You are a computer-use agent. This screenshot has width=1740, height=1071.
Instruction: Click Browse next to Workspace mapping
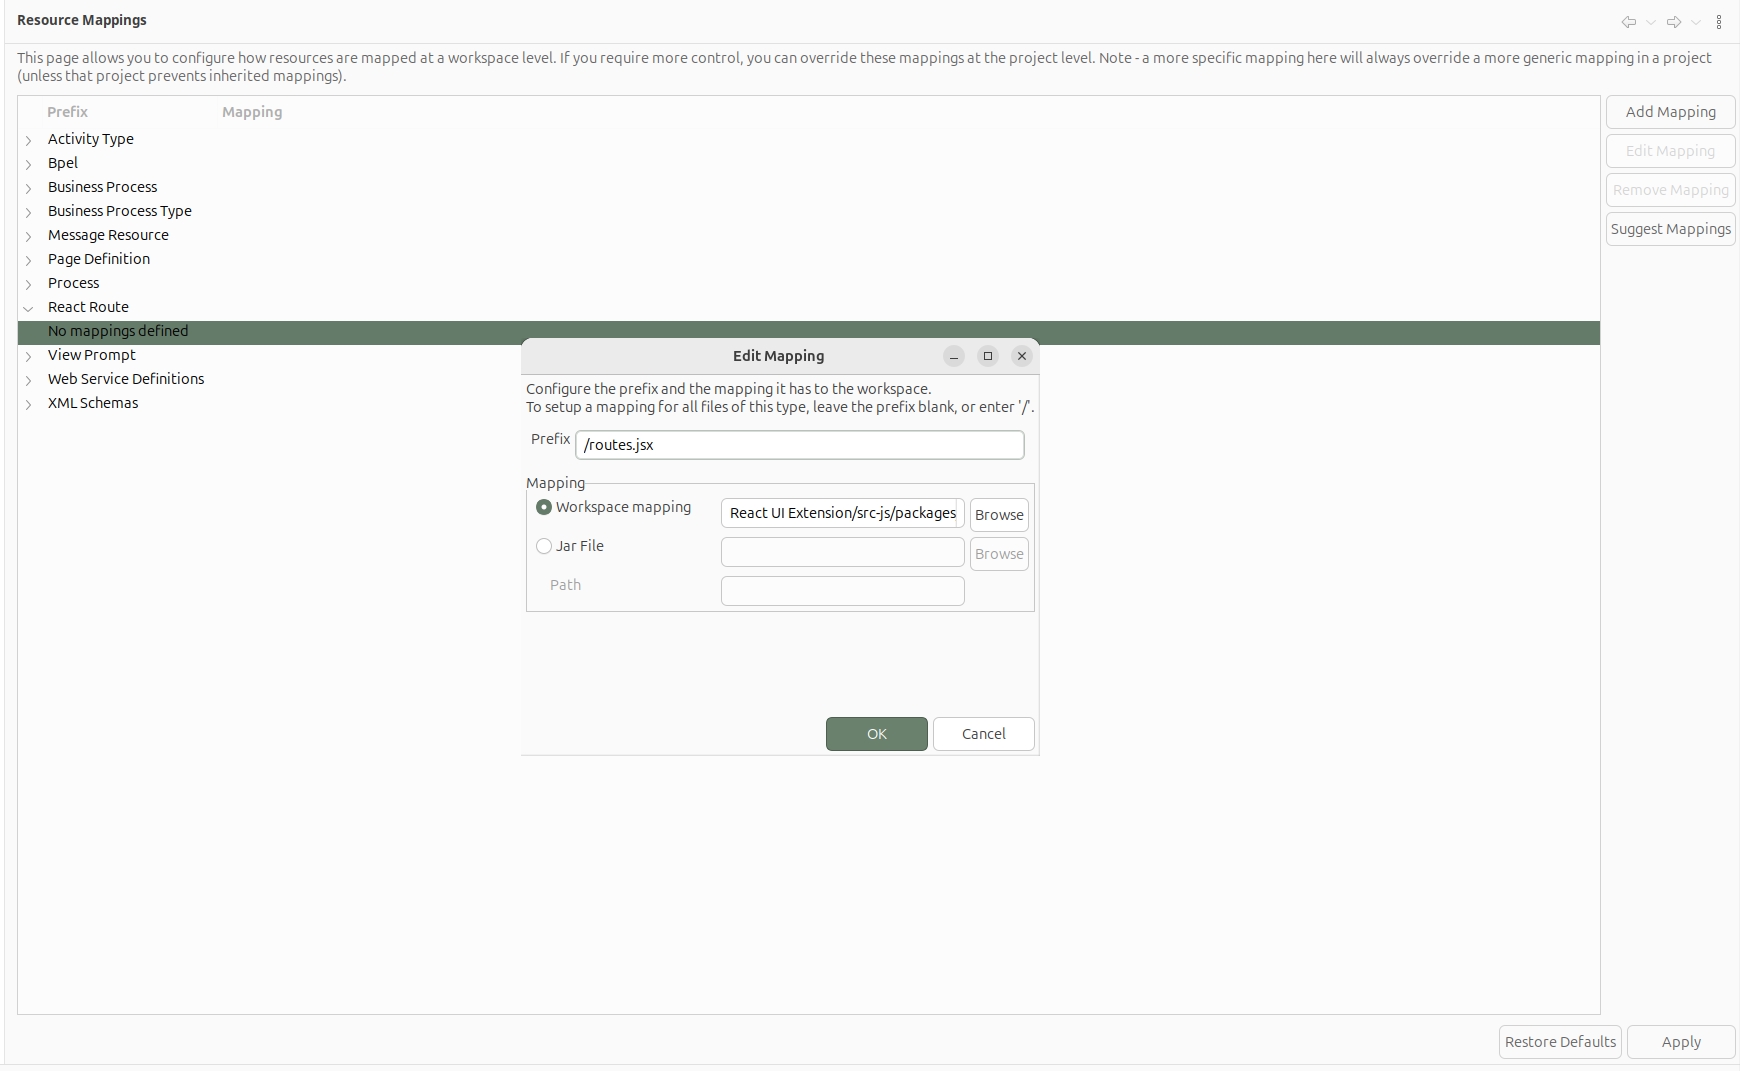(x=998, y=515)
